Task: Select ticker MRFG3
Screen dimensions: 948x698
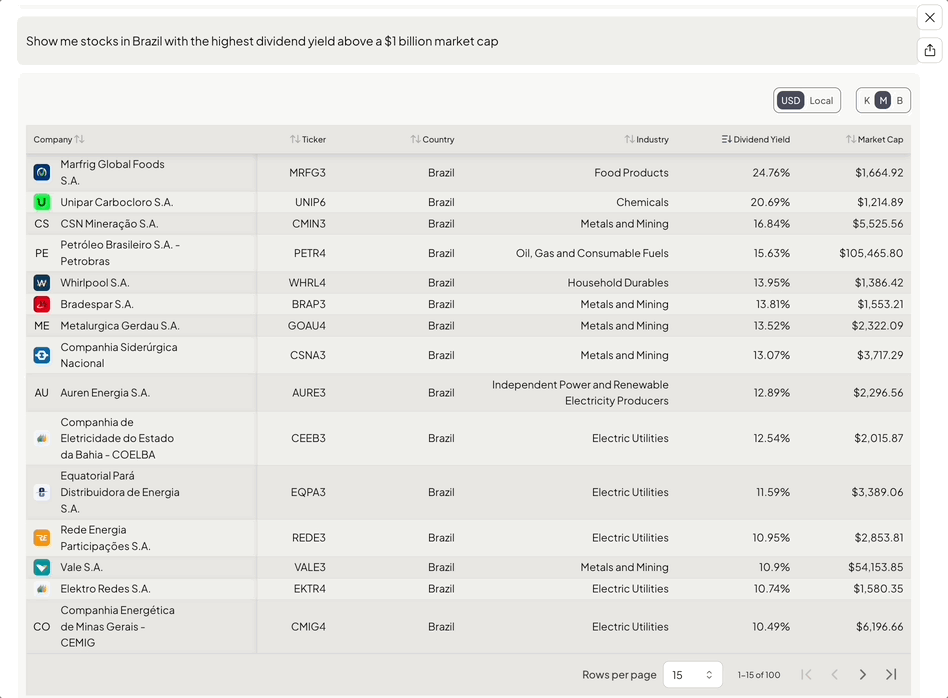Action: (307, 172)
